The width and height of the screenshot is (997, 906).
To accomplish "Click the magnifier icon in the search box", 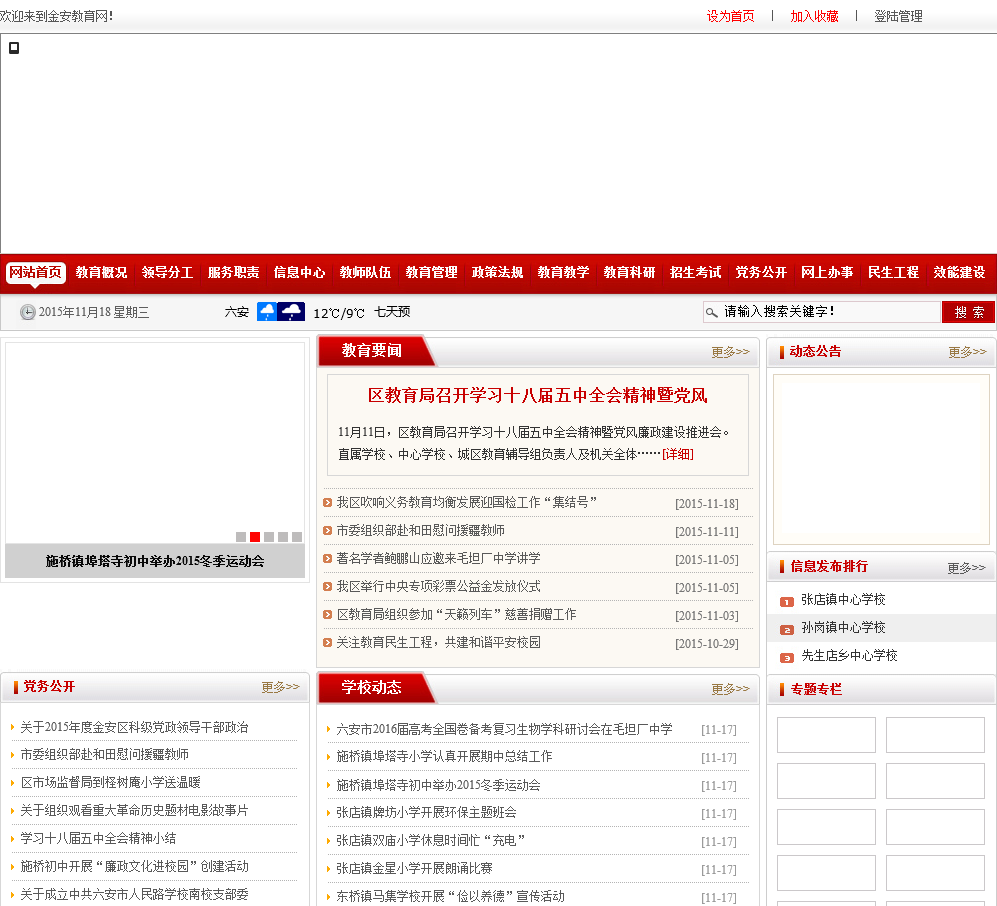I will (x=712, y=312).
